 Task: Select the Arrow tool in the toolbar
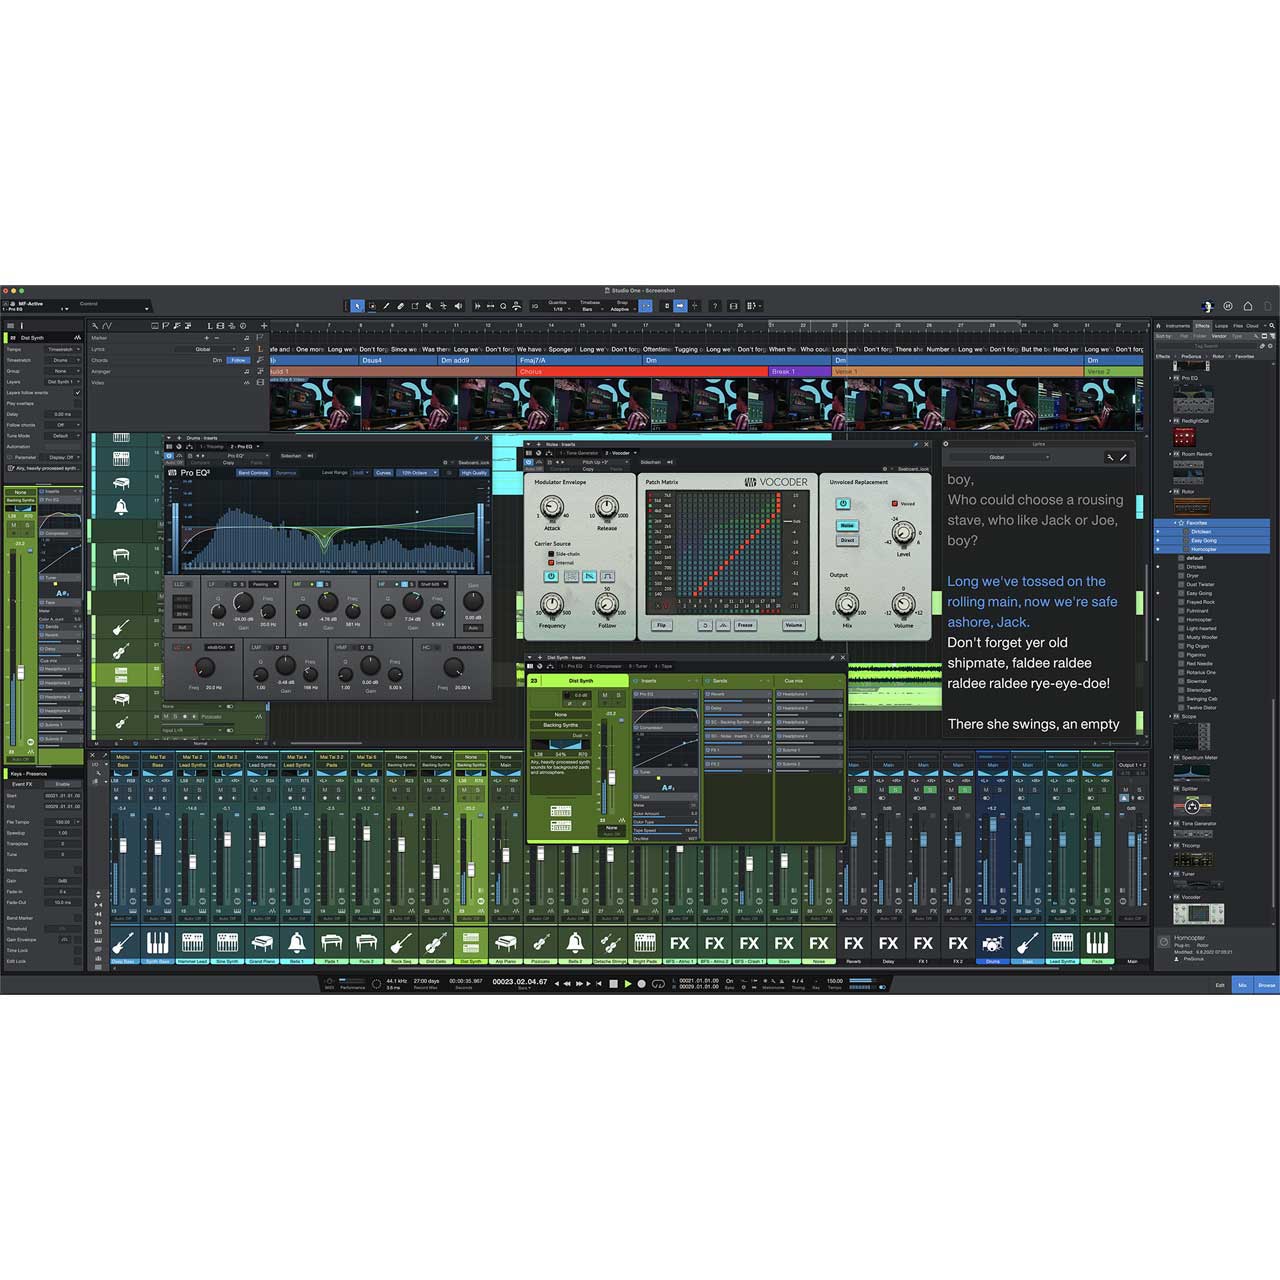pyautogui.click(x=357, y=305)
